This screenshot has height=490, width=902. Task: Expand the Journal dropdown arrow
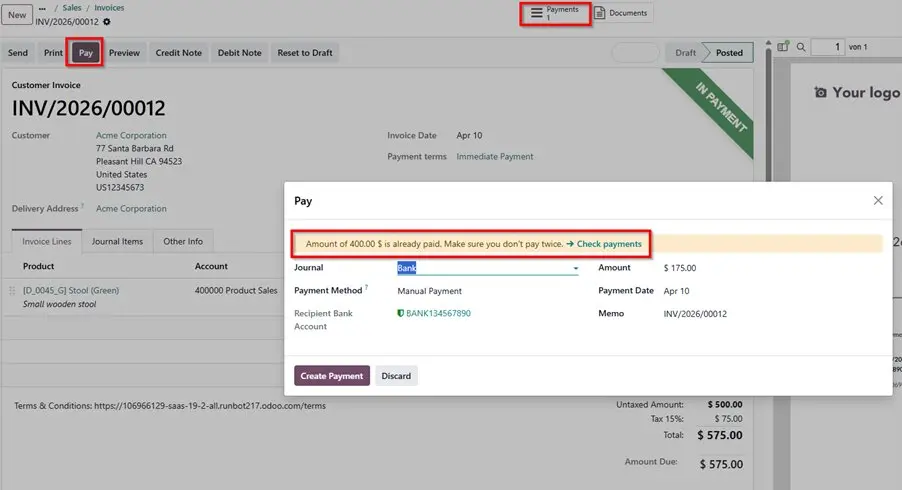[x=575, y=268]
